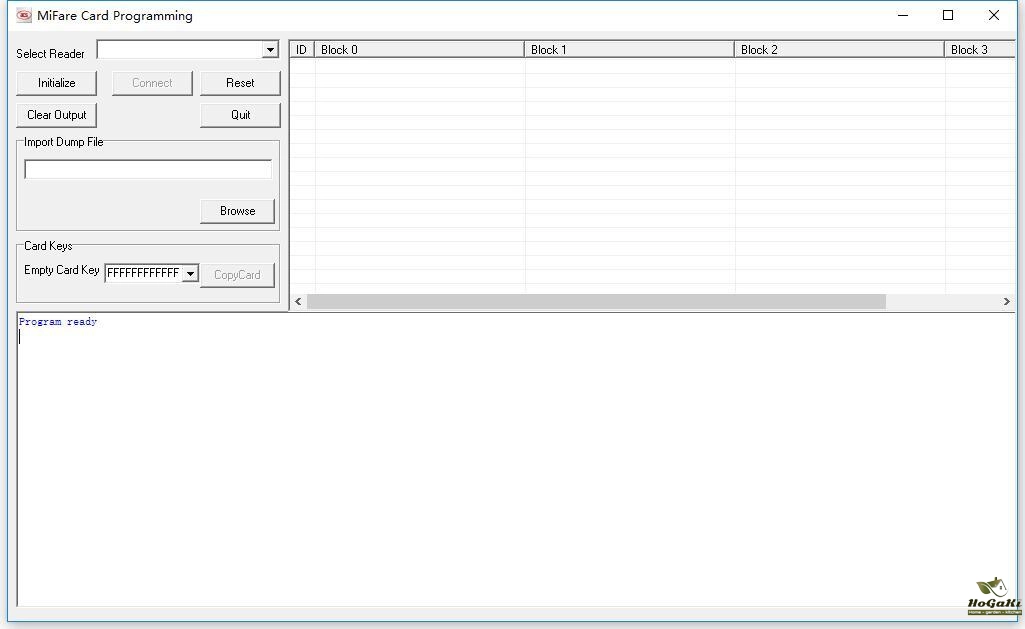This screenshot has height=629, width=1025.
Task: Click the Block 3 column header
Action: [x=978, y=50]
